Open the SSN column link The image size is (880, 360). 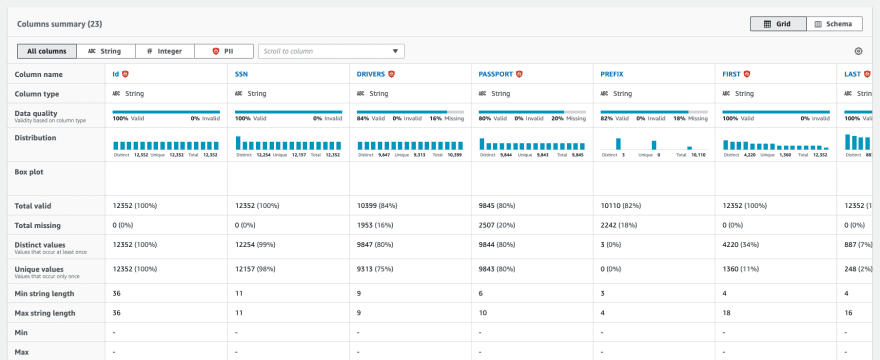(x=241, y=74)
